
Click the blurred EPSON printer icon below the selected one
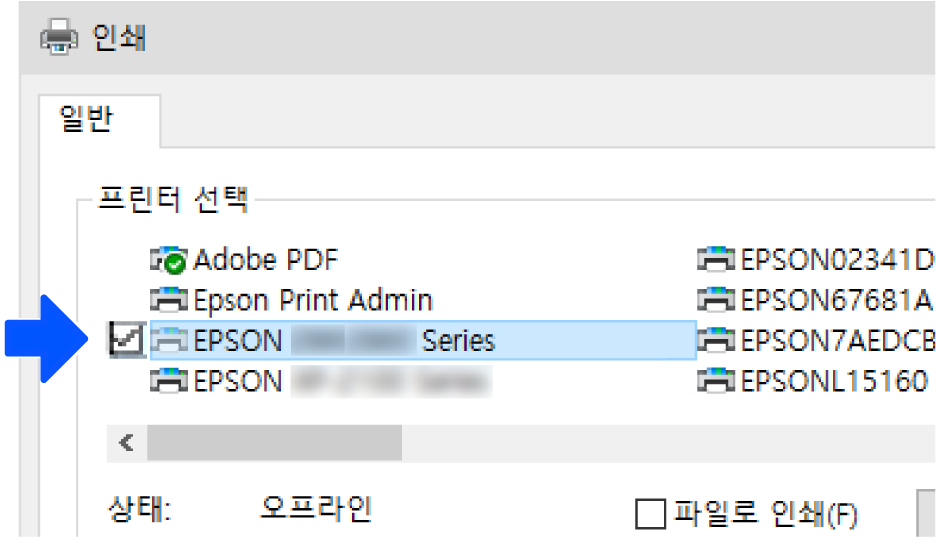(x=168, y=380)
